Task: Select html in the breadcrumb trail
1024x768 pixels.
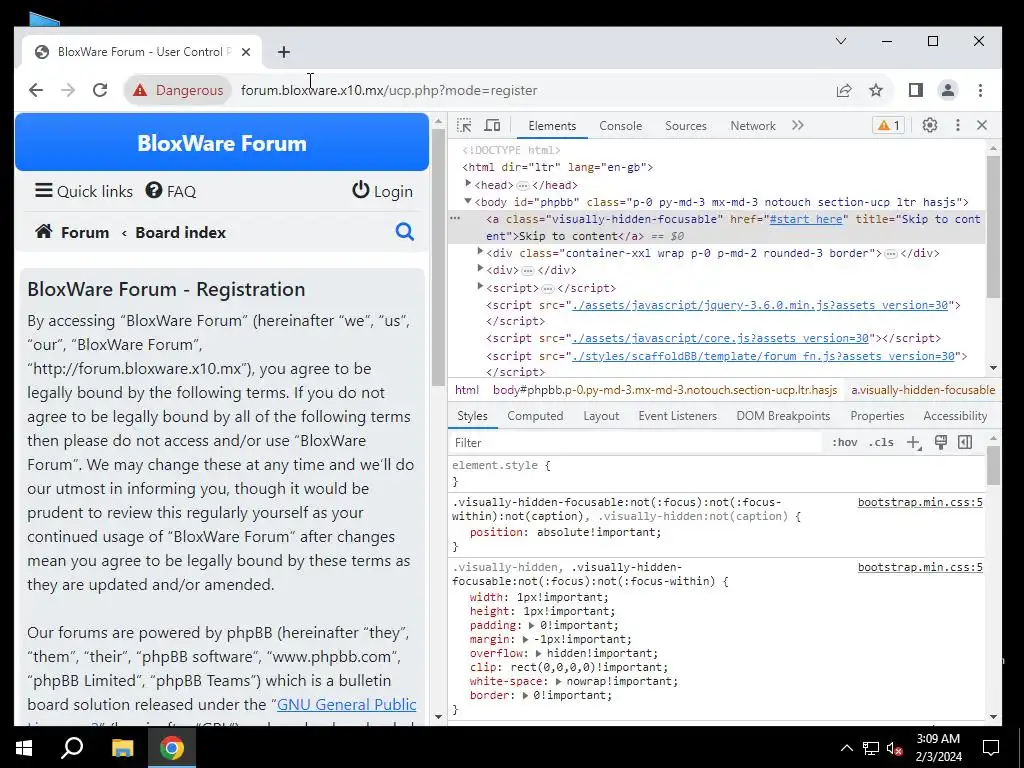Action: [466, 390]
